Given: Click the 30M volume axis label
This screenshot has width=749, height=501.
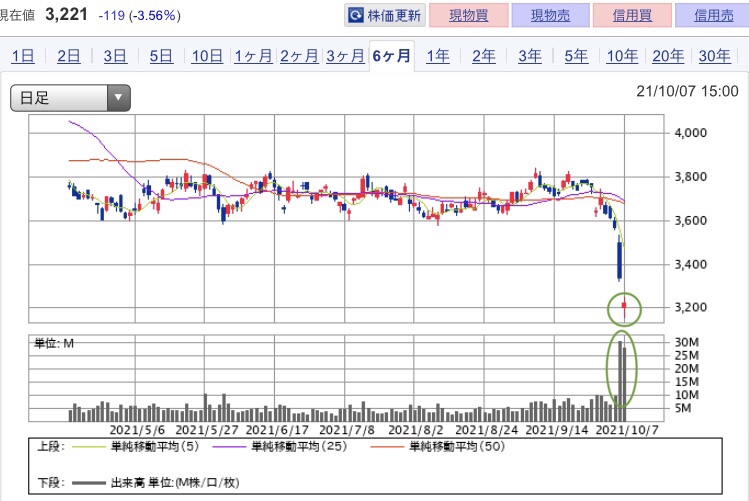Looking at the screenshot, I should (686, 342).
